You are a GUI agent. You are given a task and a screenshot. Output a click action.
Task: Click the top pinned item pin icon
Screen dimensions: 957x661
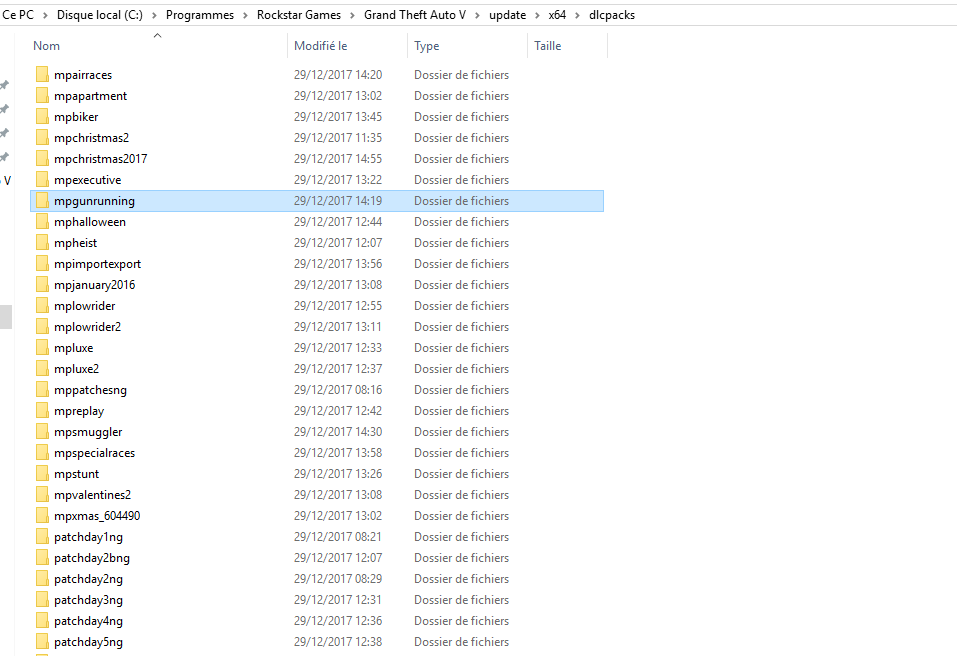point(4,84)
